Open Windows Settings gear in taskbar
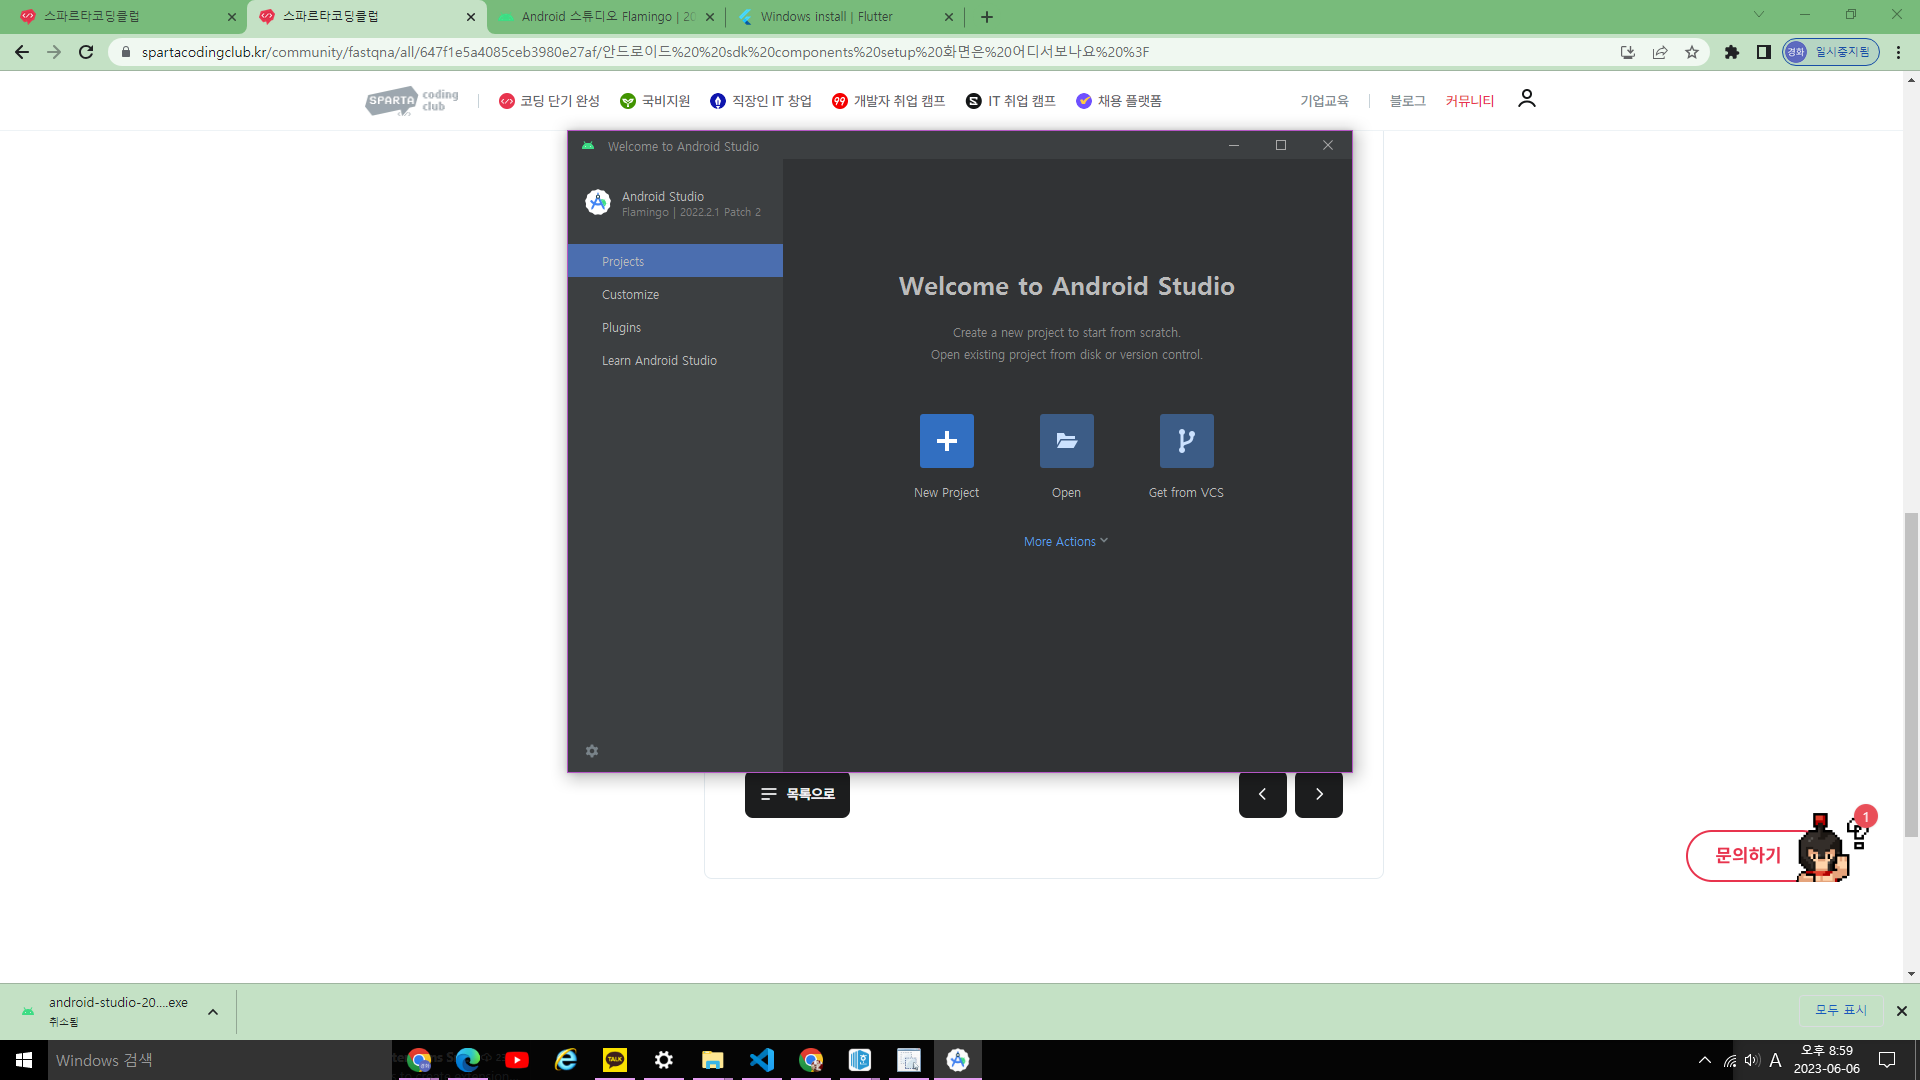Image resolution: width=1920 pixels, height=1080 pixels. click(664, 1060)
